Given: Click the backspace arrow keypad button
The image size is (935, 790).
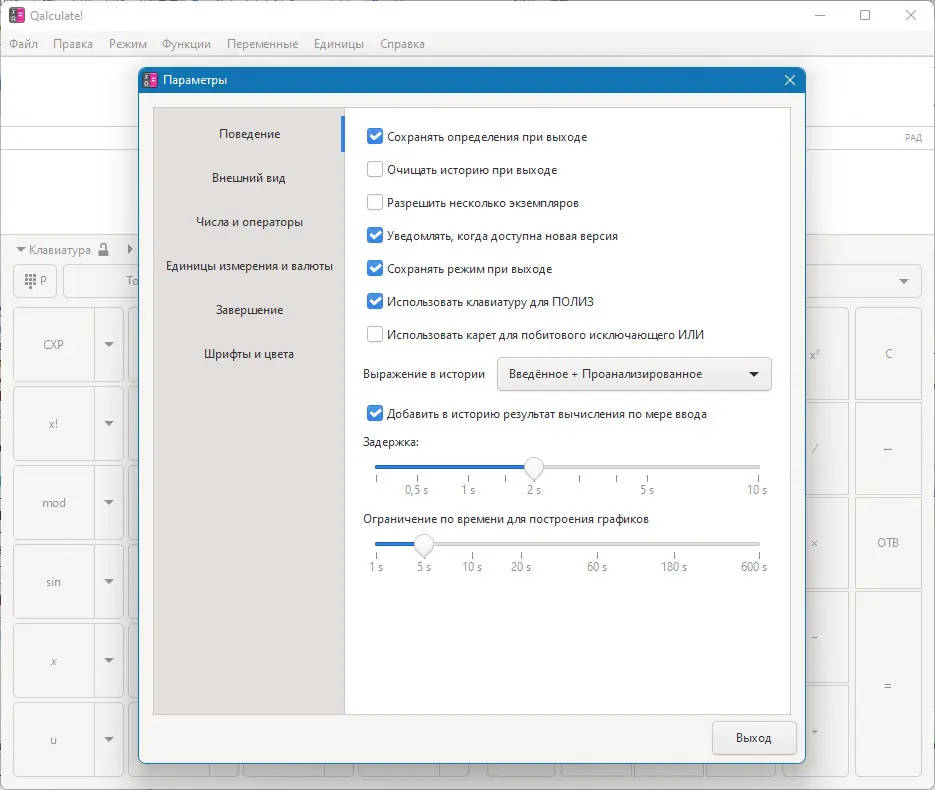Looking at the screenshot, I should [888, 448].
